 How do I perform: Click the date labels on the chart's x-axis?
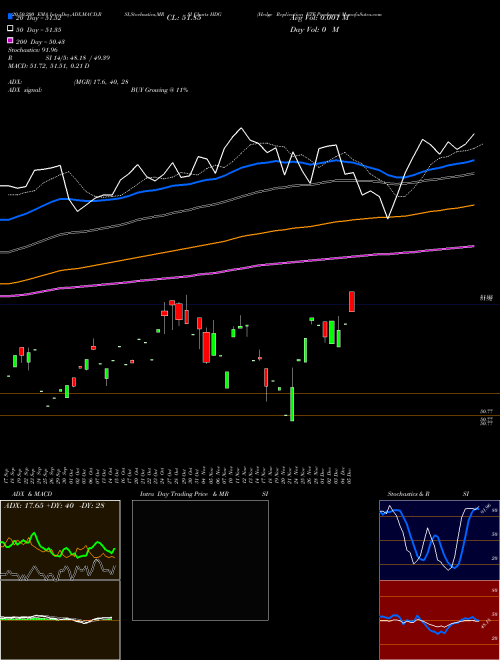coord(177,474)
